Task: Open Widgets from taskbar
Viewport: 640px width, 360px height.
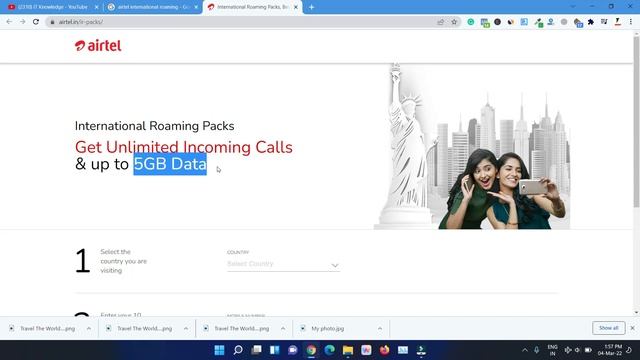Action: (x=275, y=350)
